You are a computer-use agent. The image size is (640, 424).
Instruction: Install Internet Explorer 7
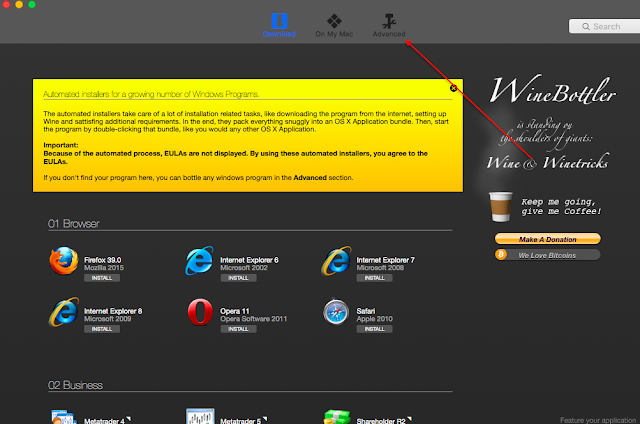(x=375, y=278)
